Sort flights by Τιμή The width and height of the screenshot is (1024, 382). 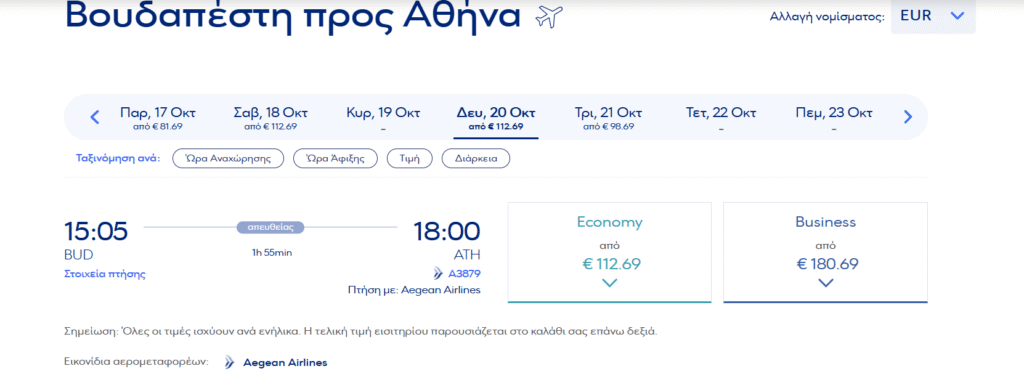410,159
